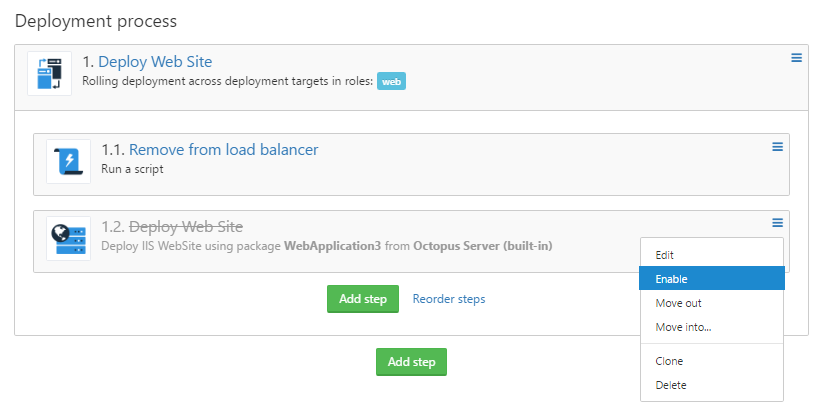Select Enable in the step context menu
Image resolution: width=816 pixels, height=415 pixels.
pyautogui.click(x=671, y=280)
